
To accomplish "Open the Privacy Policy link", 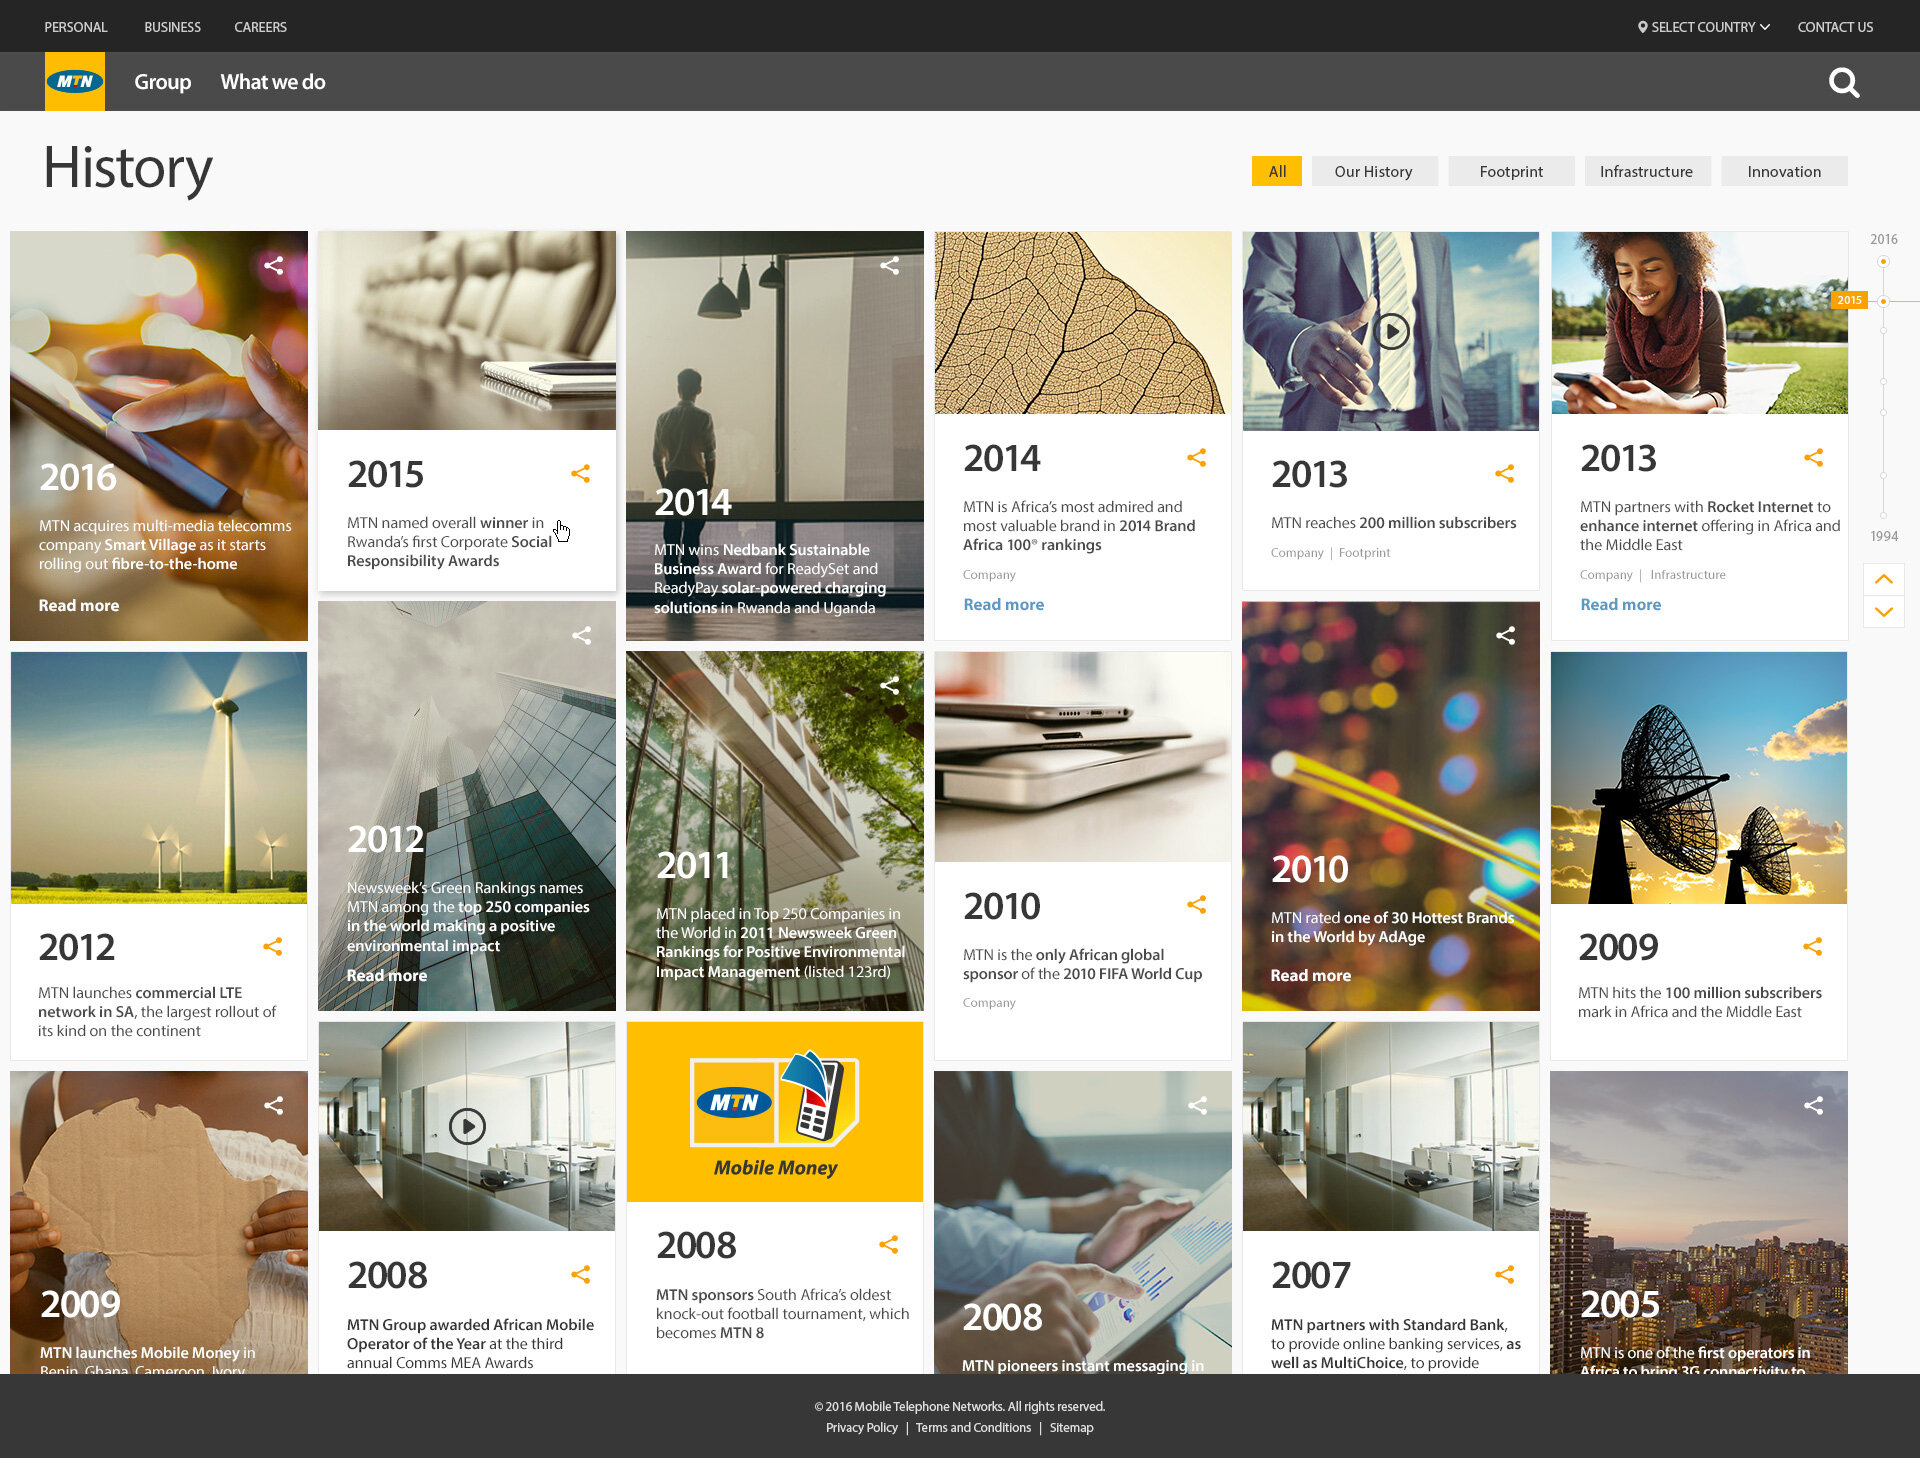I will point(861,1428).
